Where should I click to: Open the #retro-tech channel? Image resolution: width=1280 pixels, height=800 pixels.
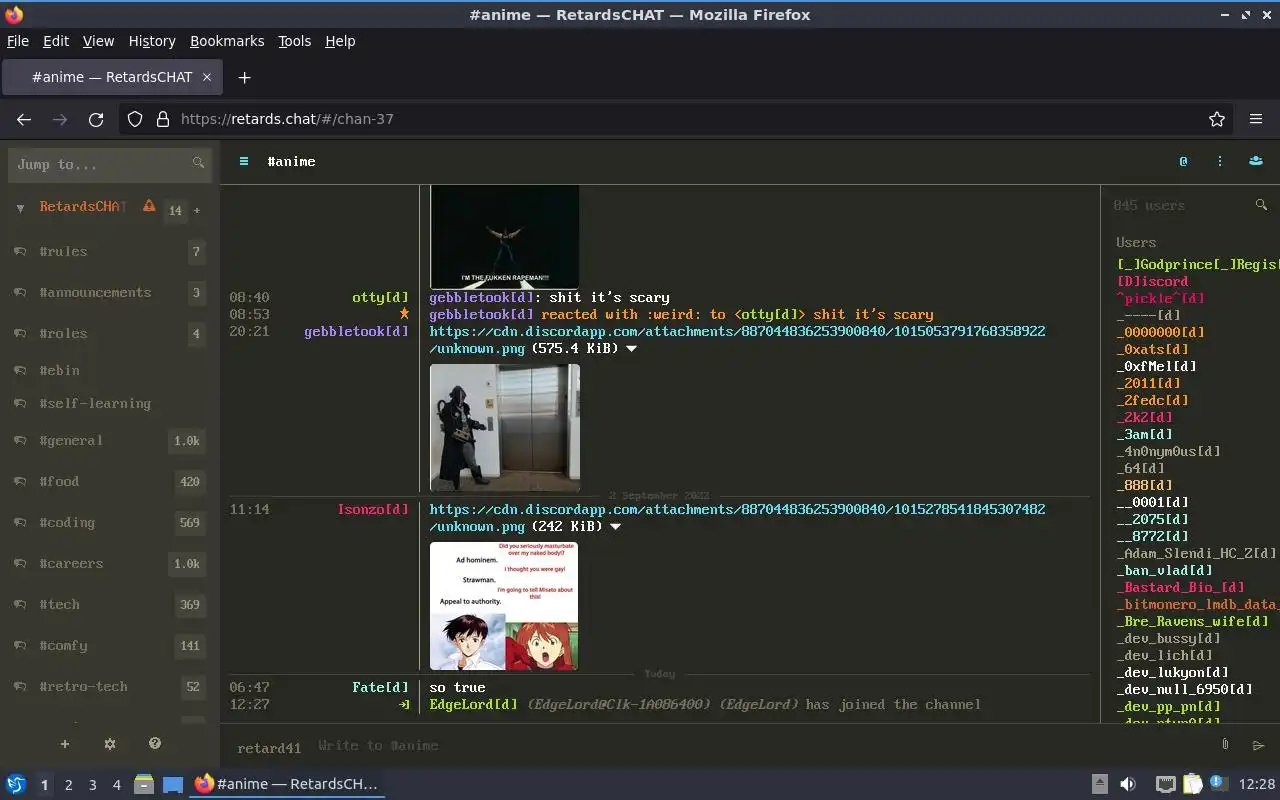(110, 687)
